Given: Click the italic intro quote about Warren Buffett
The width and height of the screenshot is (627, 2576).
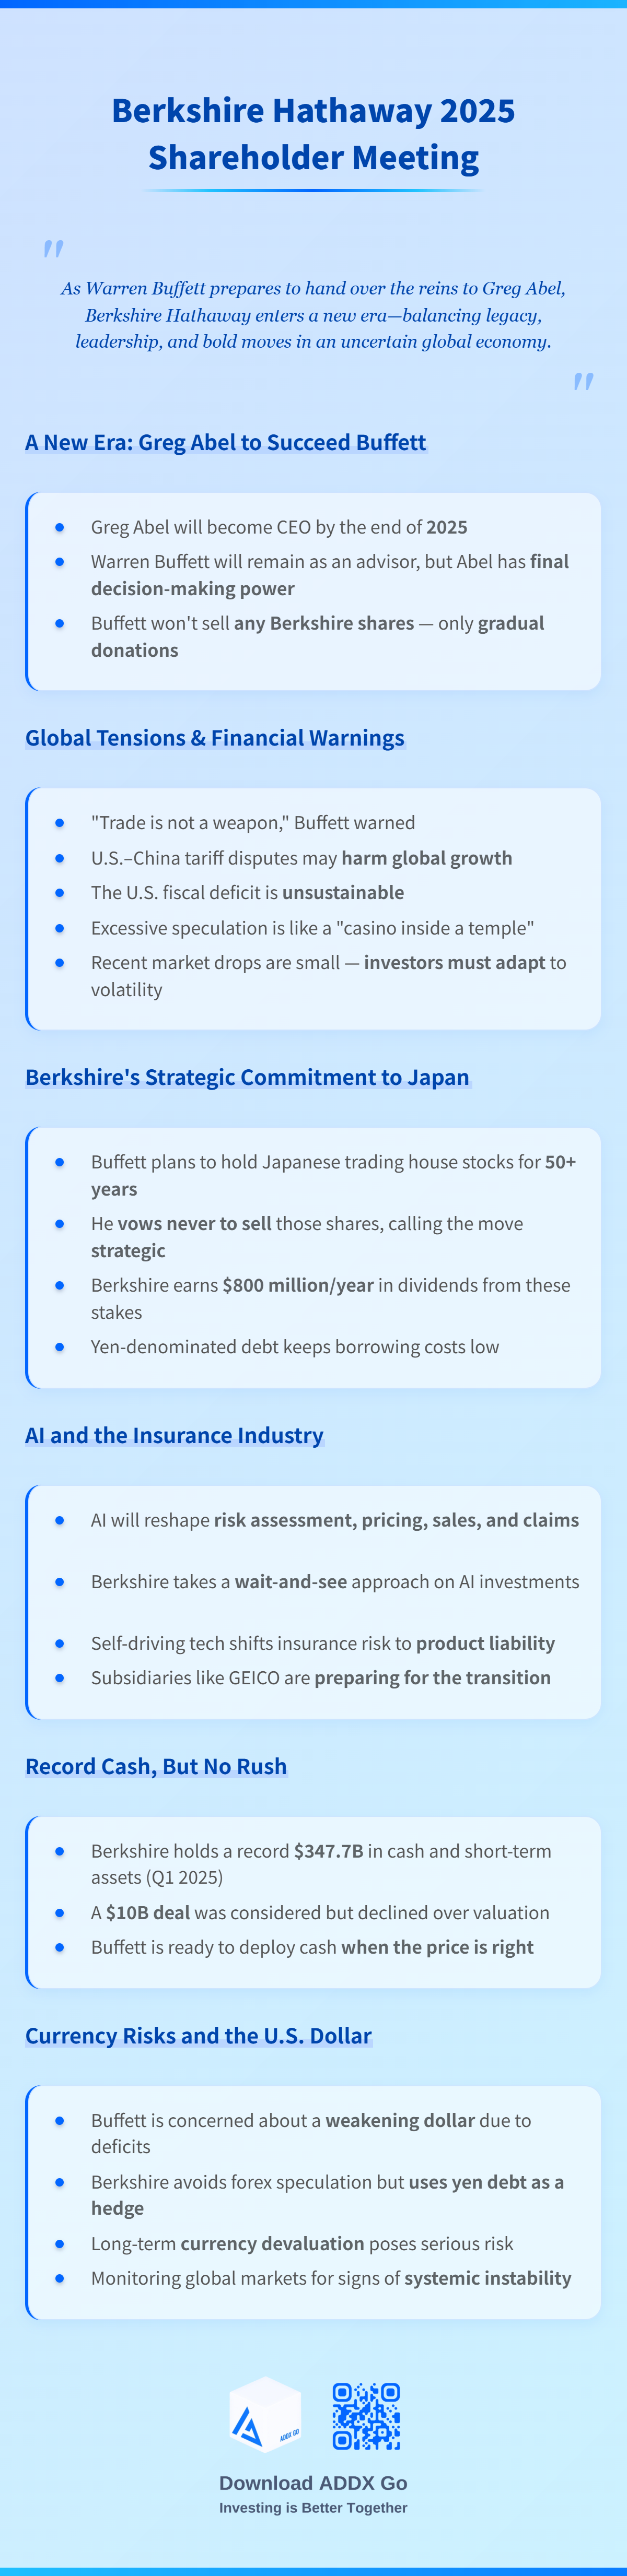Looking at the screenshot, I should (313, 315).
